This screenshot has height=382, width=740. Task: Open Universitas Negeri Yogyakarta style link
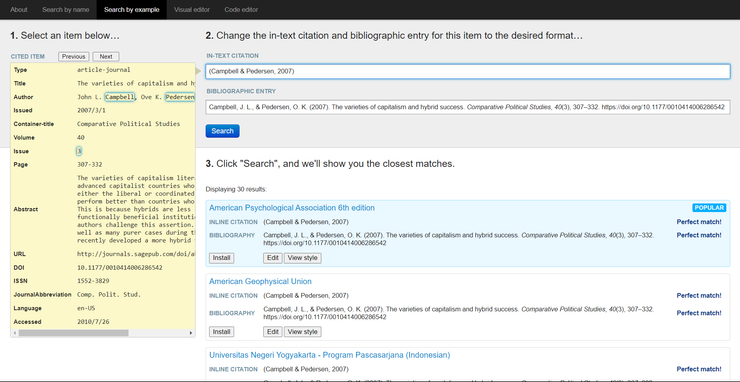[329, 355]
